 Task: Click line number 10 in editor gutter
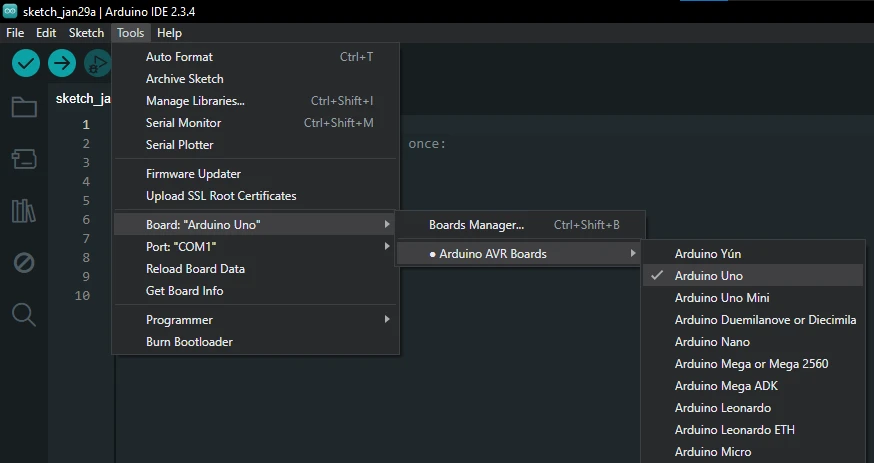82,296
